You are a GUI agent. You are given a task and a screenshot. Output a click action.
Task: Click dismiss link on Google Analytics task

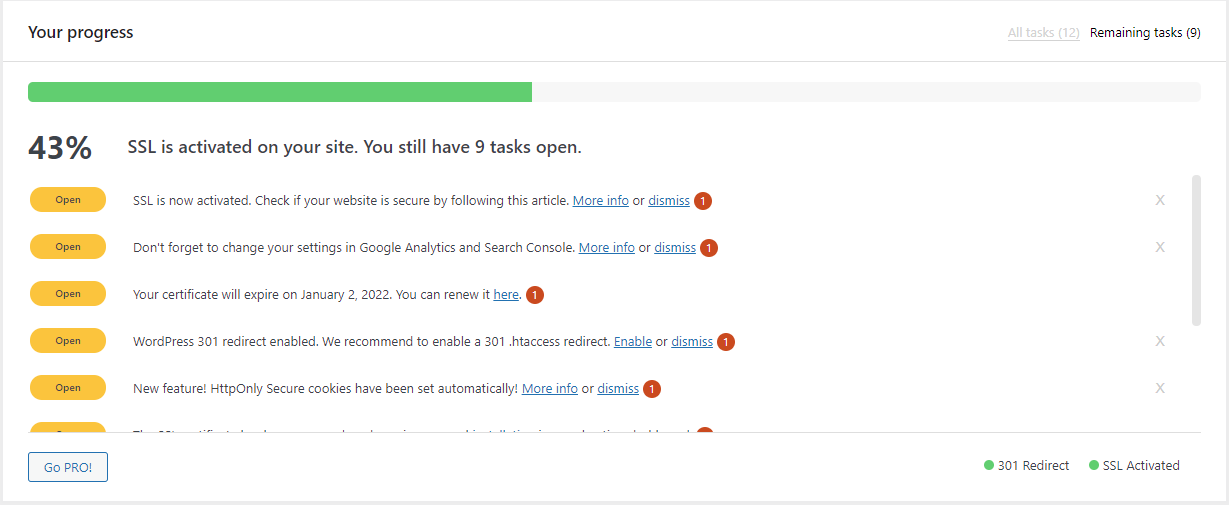tap(675, 248)
